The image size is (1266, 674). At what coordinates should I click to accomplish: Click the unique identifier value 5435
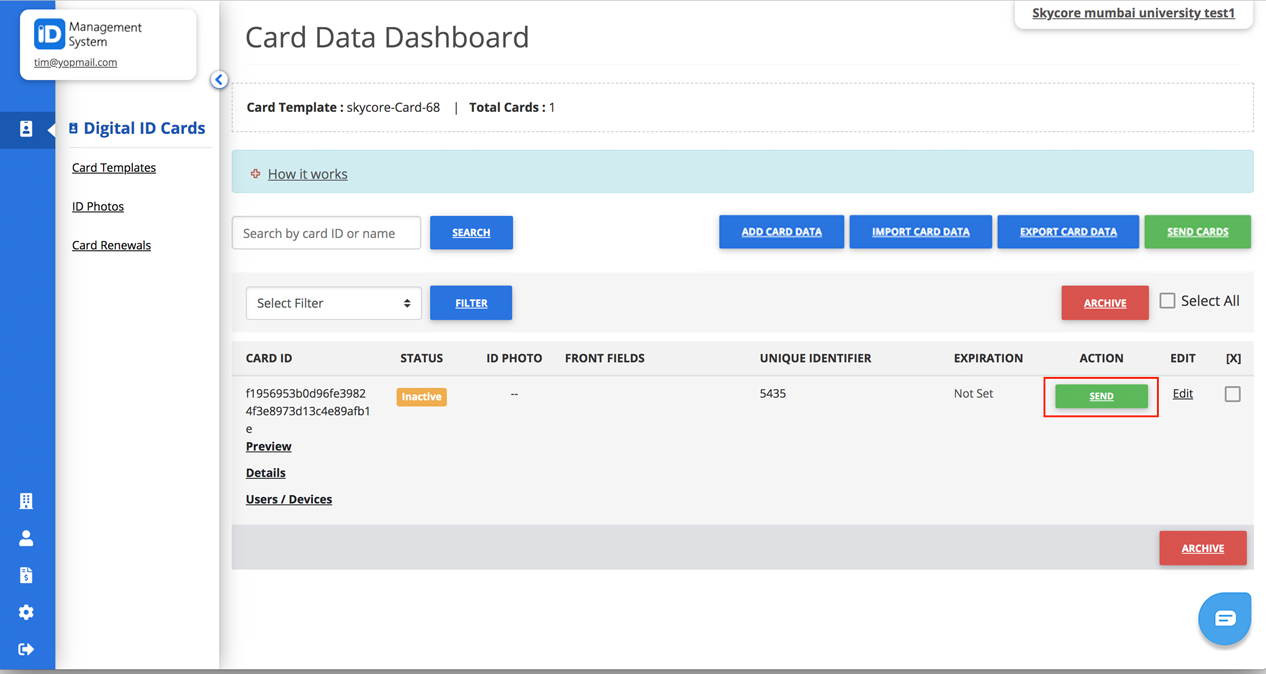[773, 394]
